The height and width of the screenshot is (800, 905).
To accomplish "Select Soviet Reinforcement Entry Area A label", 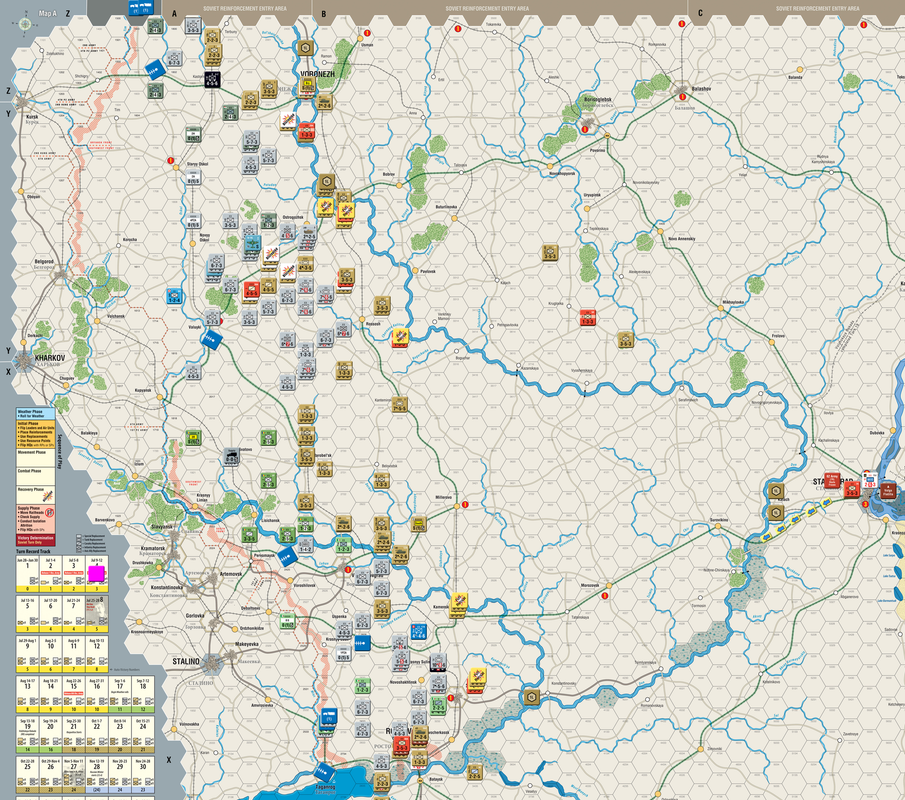I will [x=245, y=9].
